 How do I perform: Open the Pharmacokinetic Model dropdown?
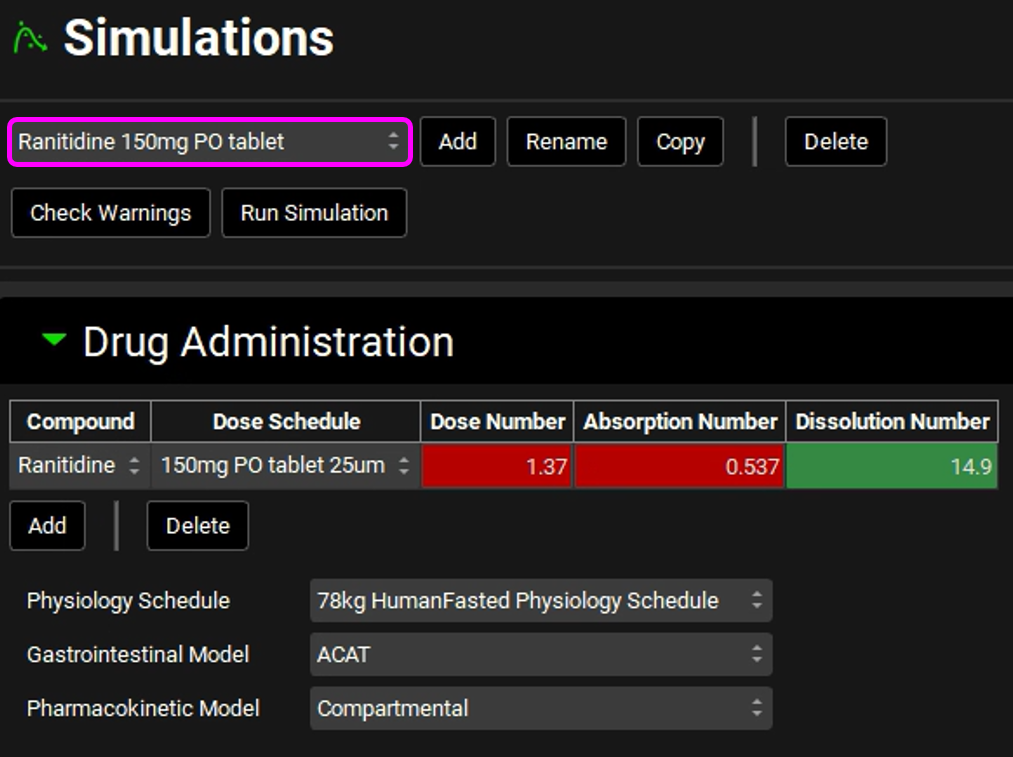tap(540, 709)
